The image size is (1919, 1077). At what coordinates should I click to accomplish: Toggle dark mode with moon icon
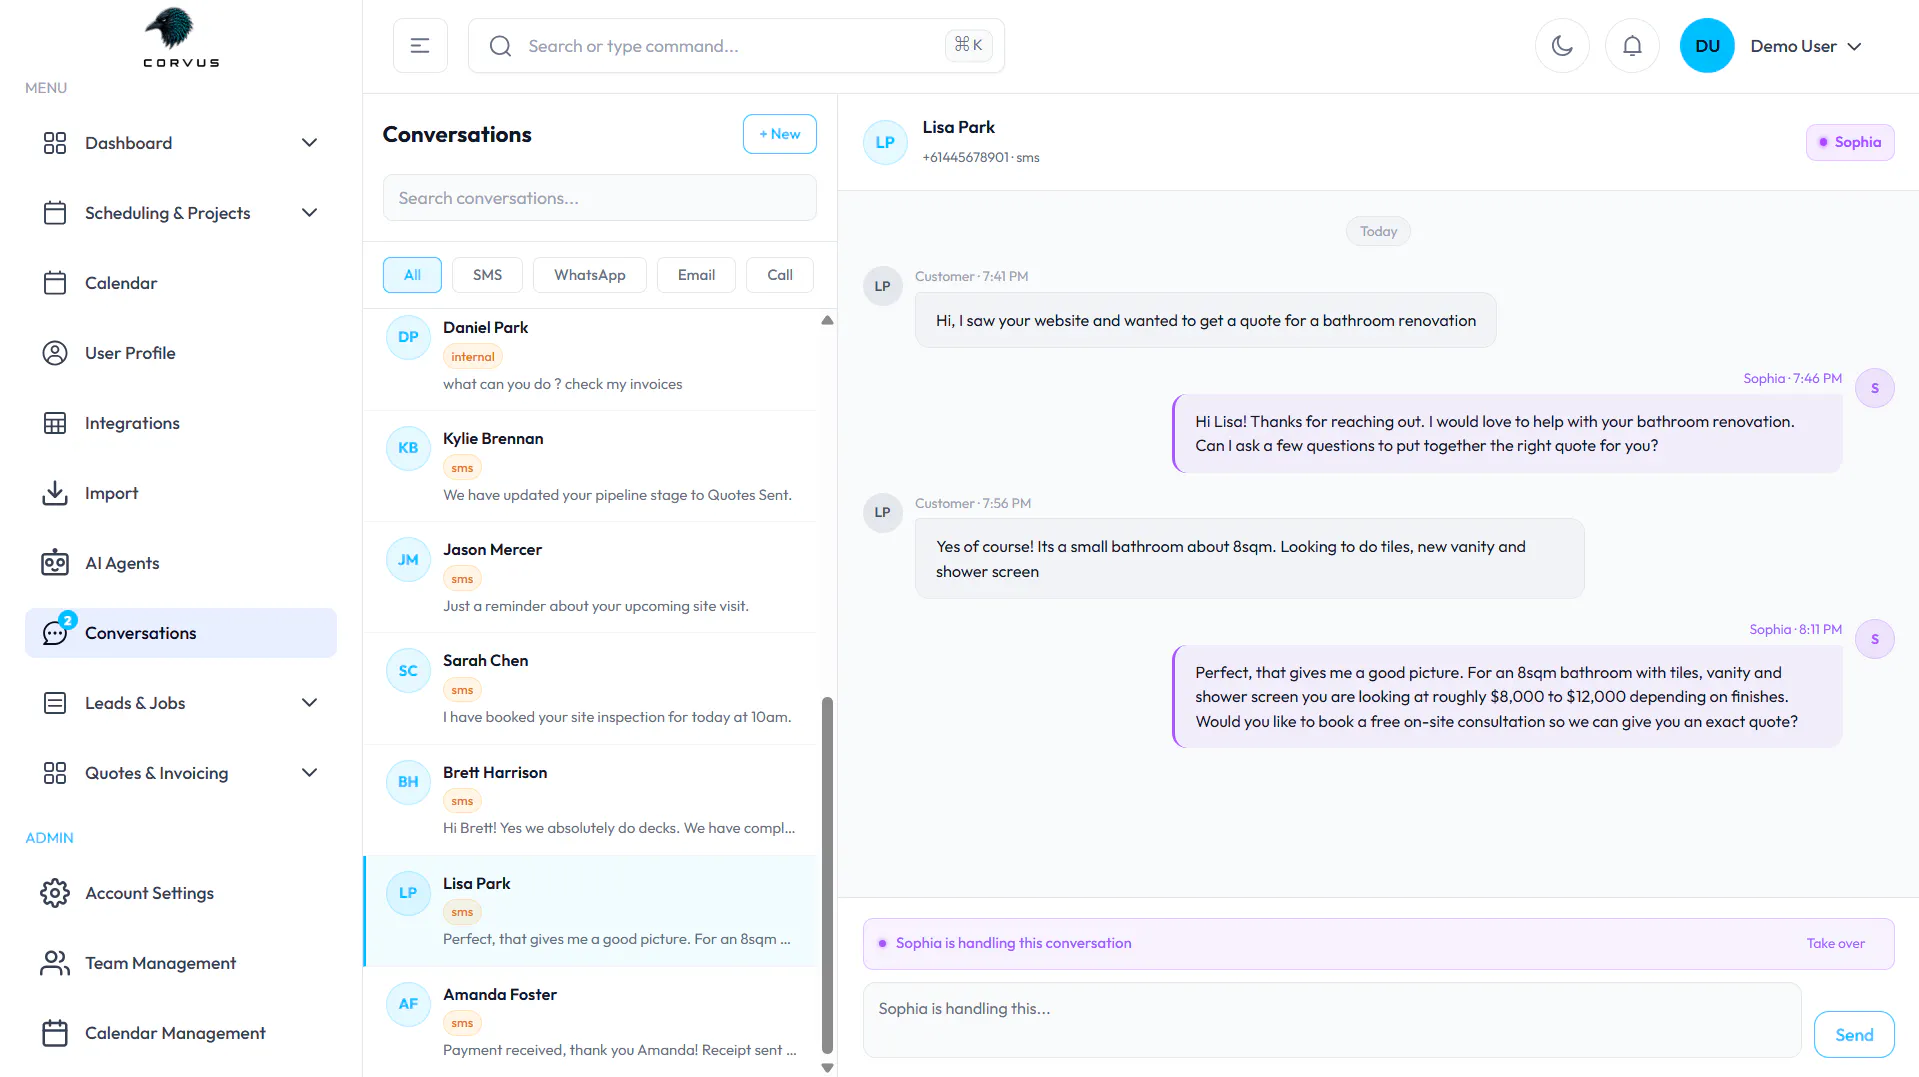pyautogui.click(x=1562, y=46)
